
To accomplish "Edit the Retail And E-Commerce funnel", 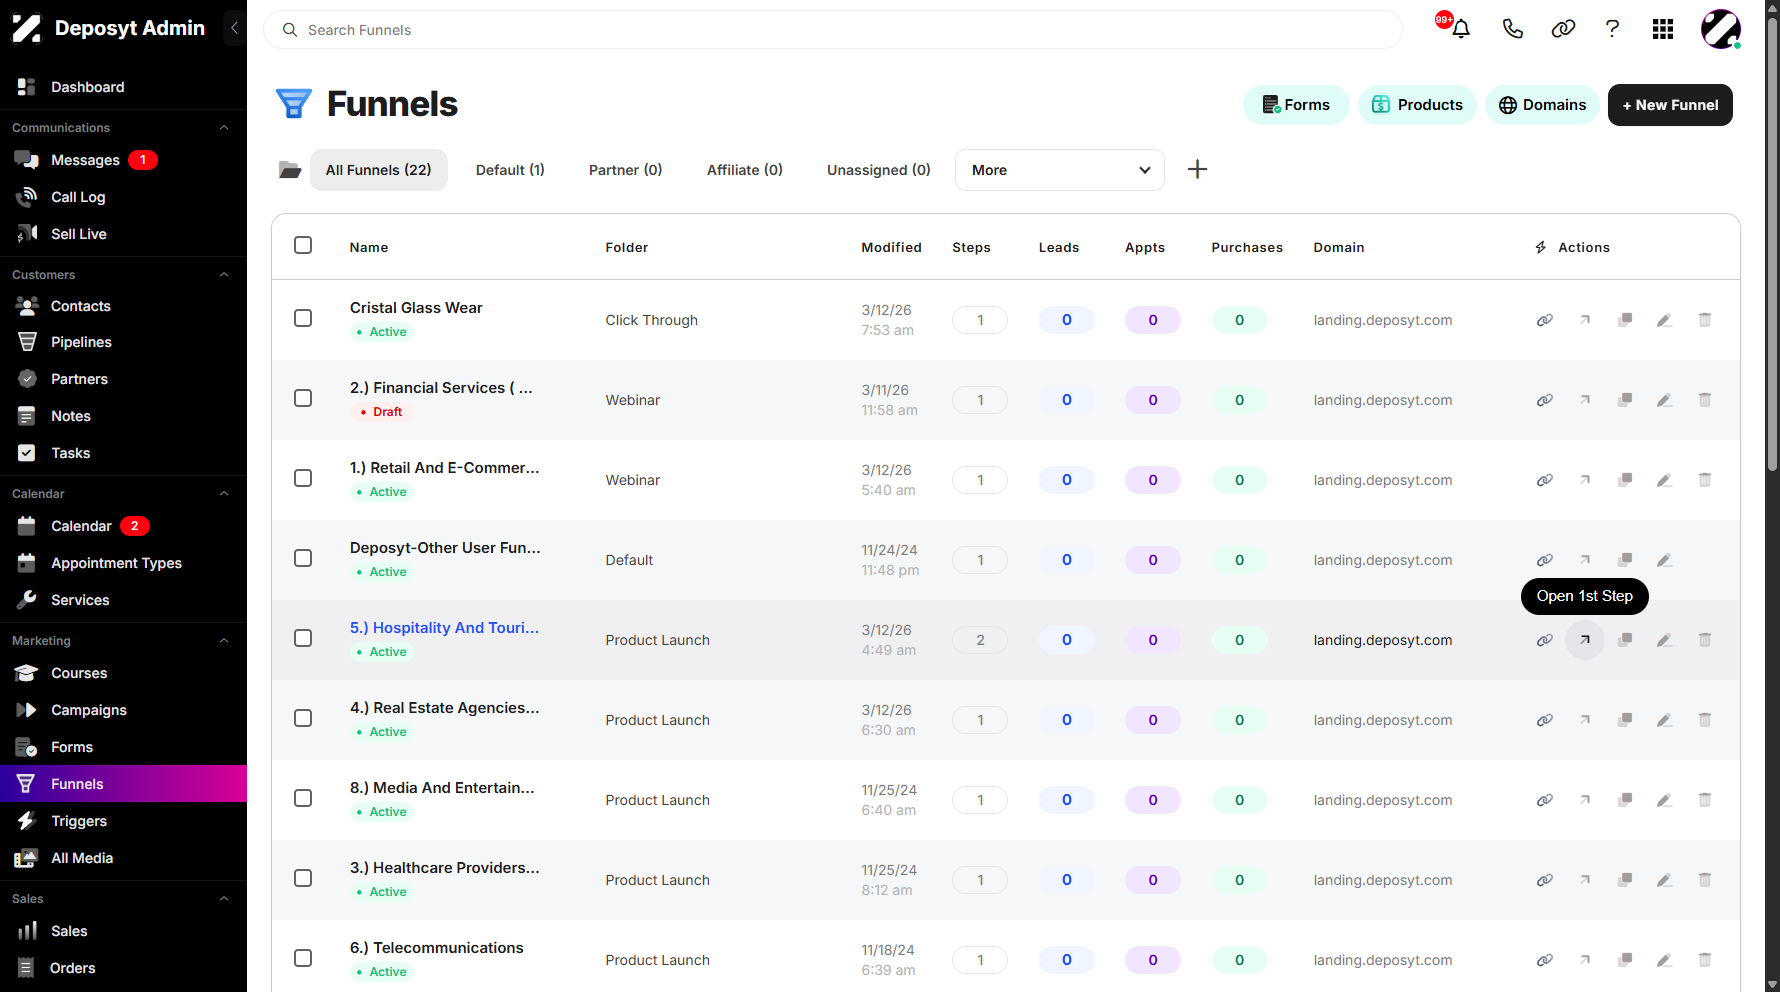I will (x=1665, y=480).
